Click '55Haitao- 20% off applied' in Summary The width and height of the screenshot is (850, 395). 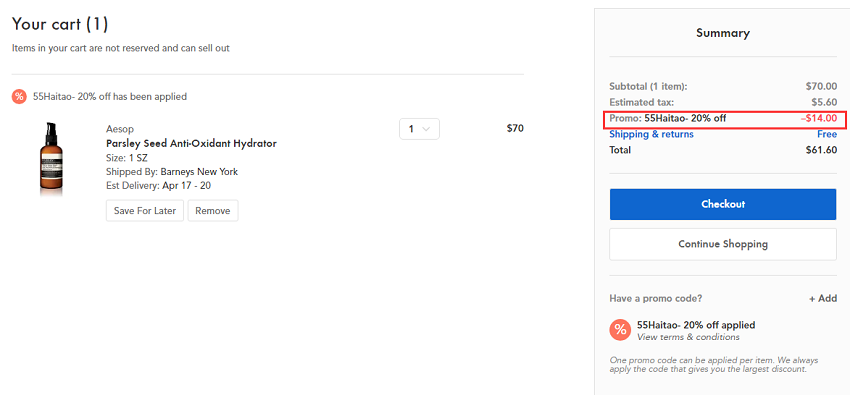pos(696,325)
